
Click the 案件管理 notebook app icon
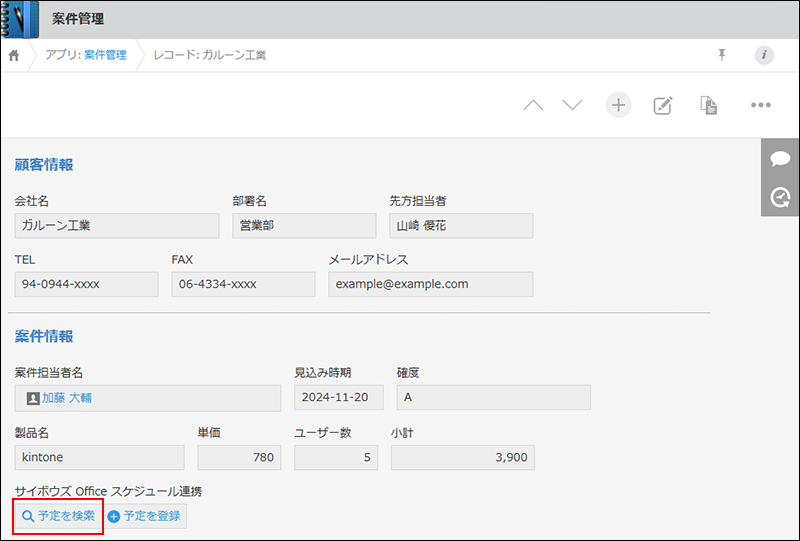pyautogui.click(x=20, y=19)
